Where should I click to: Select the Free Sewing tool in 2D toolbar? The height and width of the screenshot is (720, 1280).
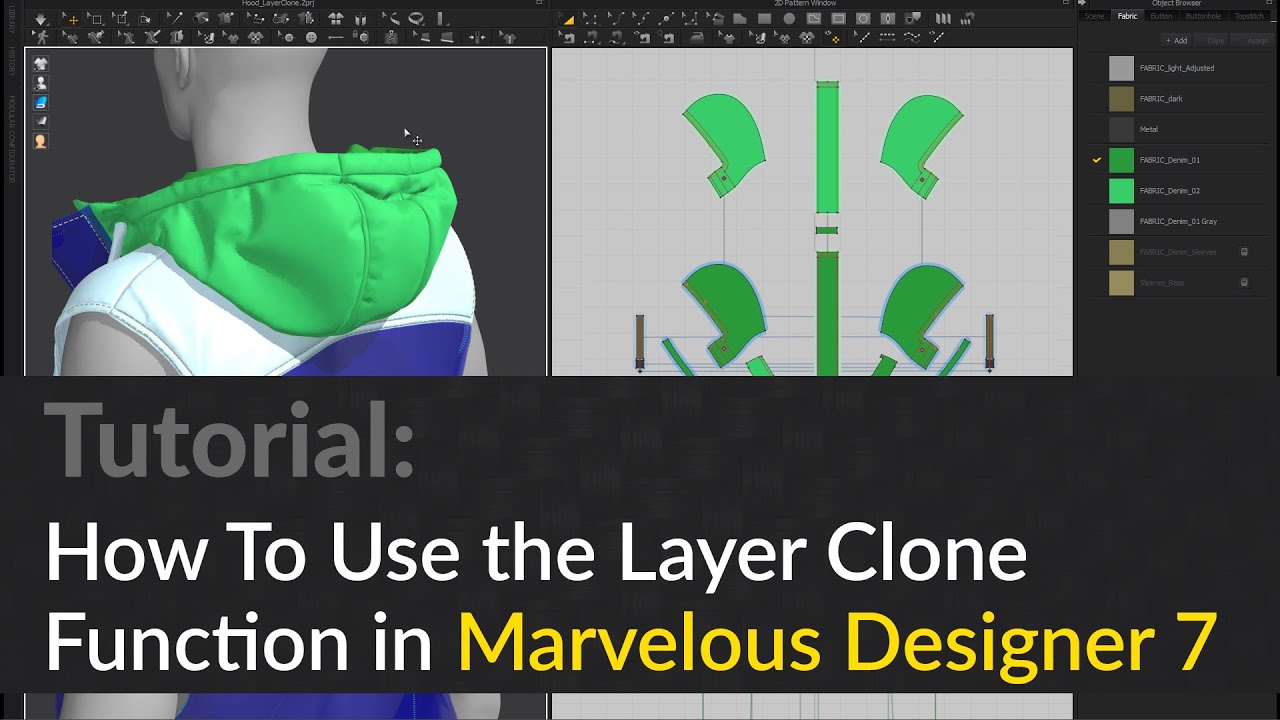(x=616, y=38)
